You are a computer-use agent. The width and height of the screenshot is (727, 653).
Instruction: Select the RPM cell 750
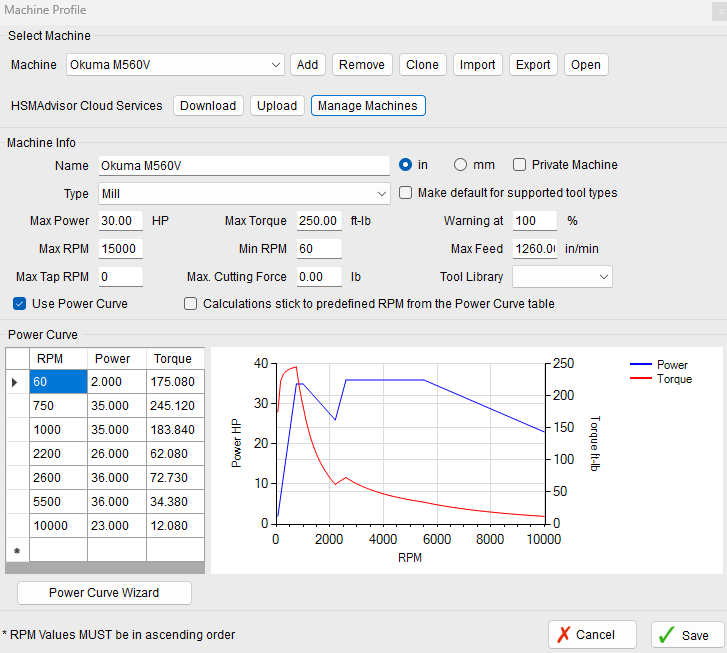(x=58, y=406)
